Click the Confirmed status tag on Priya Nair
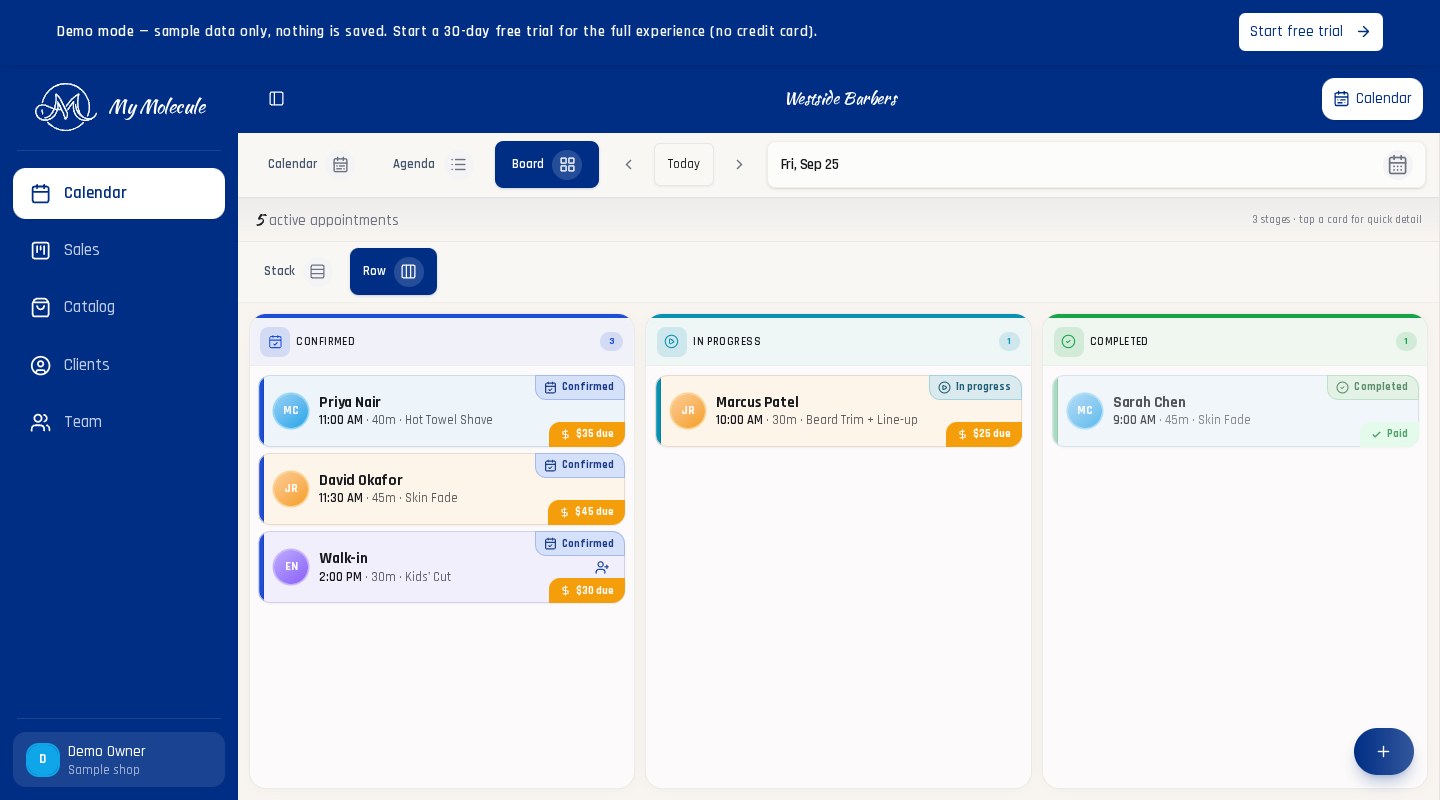 (x=580, y=387)
